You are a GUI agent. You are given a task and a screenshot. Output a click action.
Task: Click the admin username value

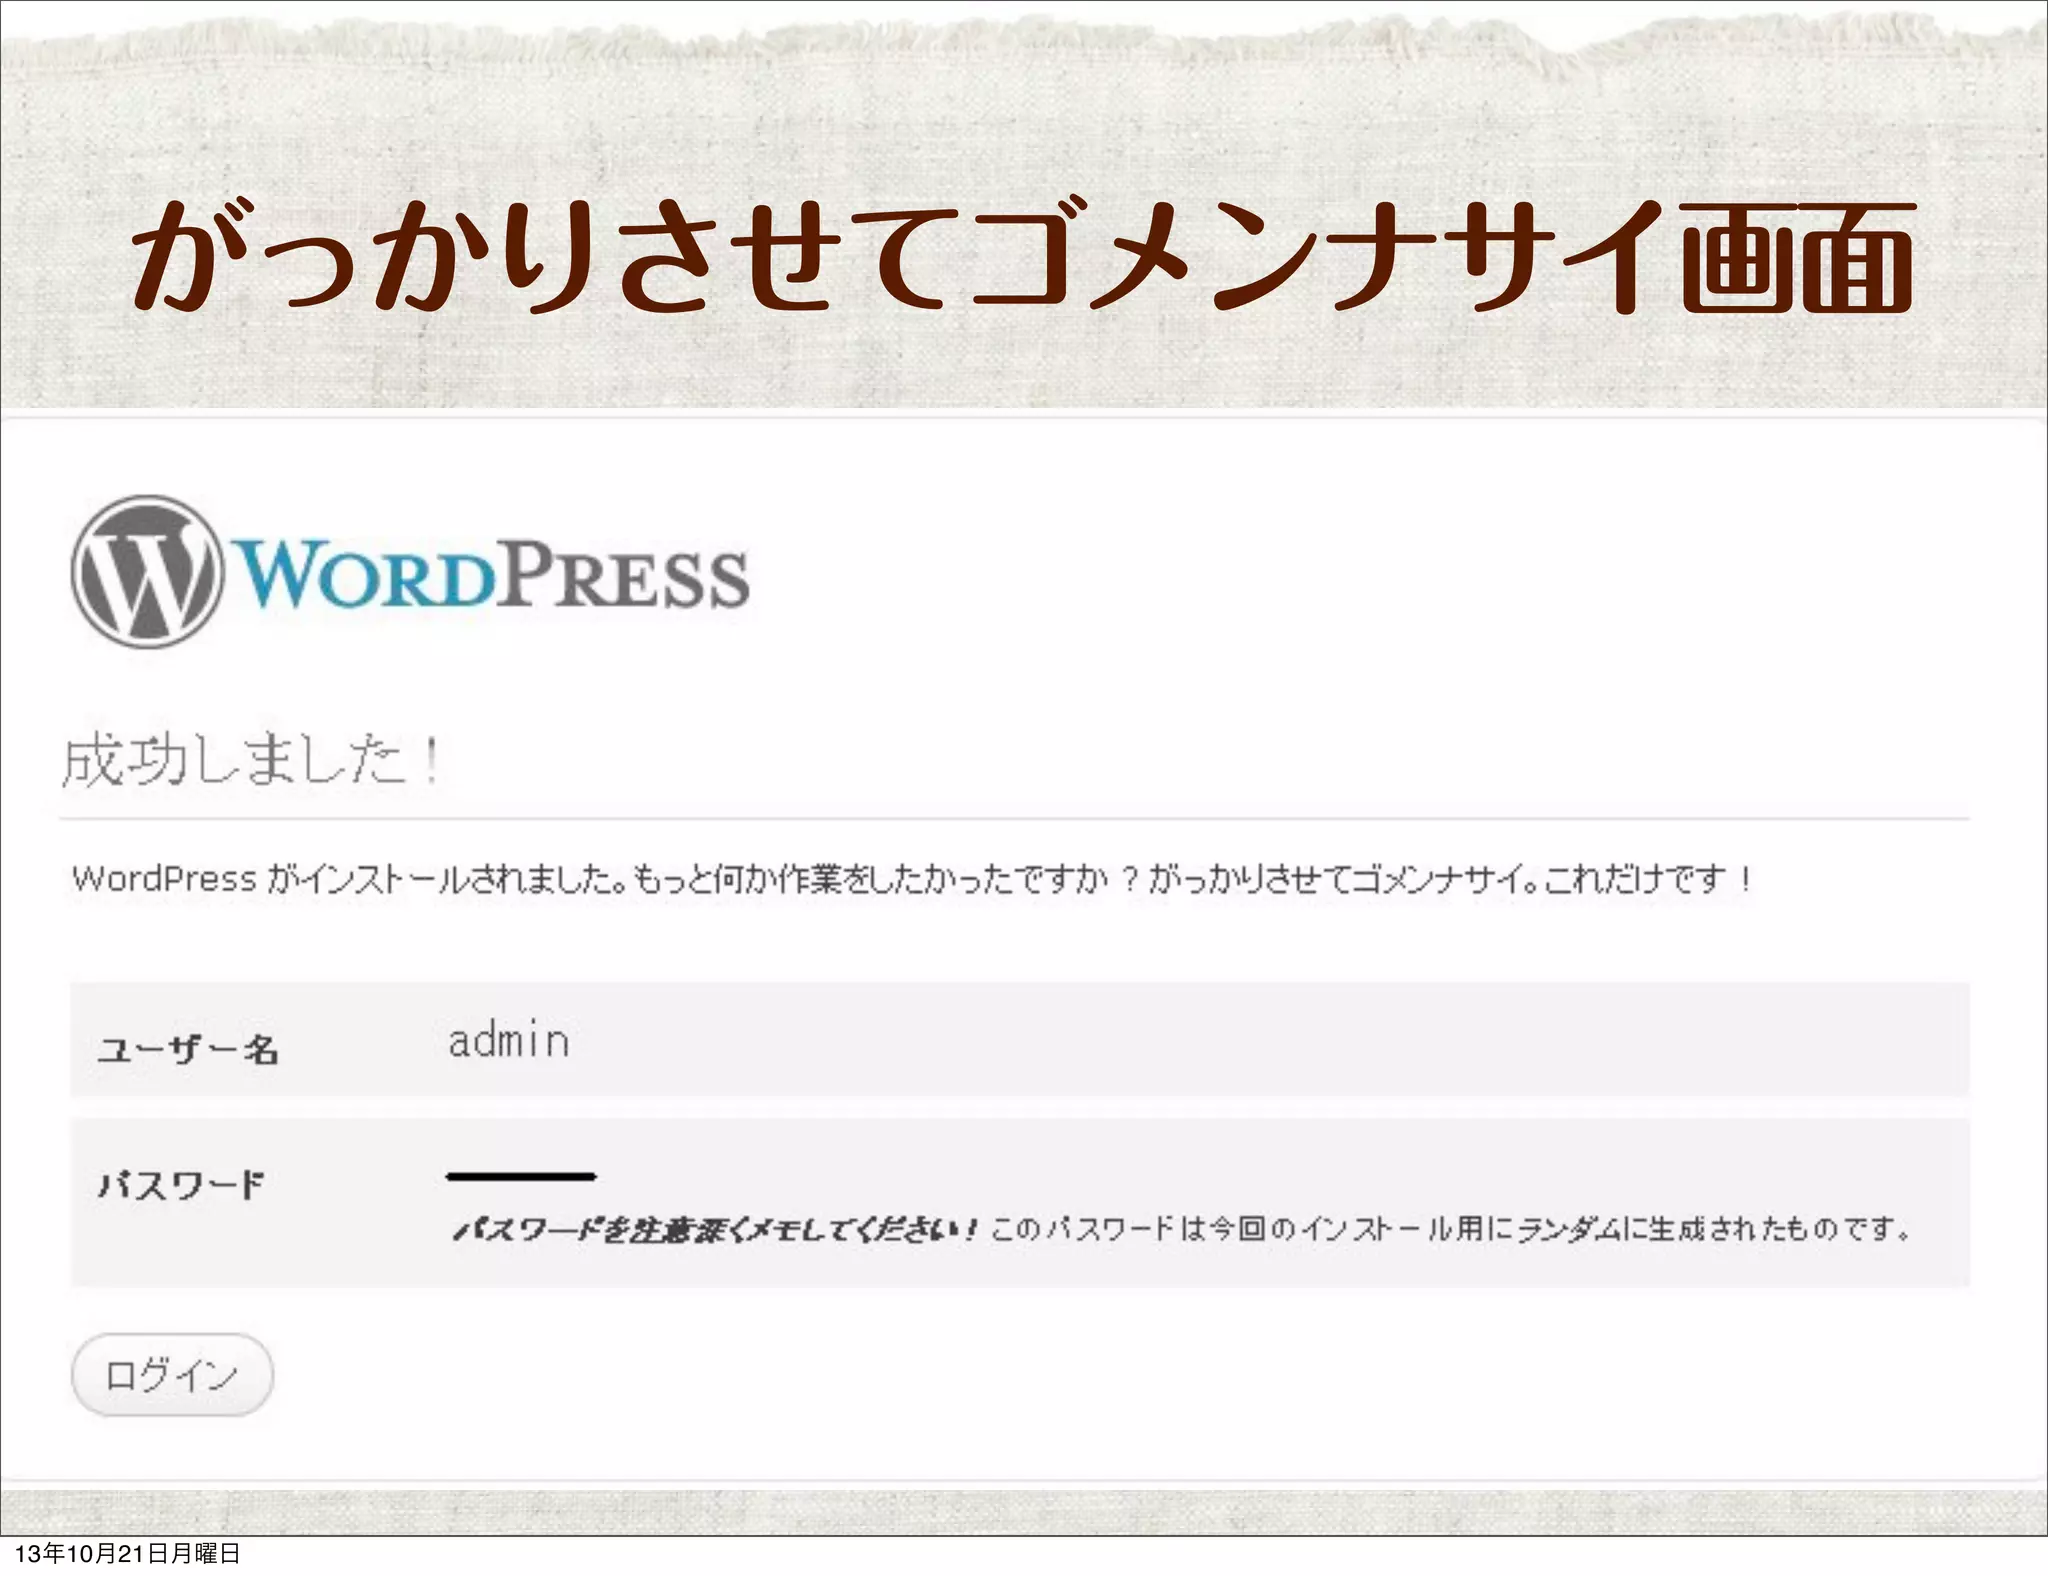[x=509, y=1041]
